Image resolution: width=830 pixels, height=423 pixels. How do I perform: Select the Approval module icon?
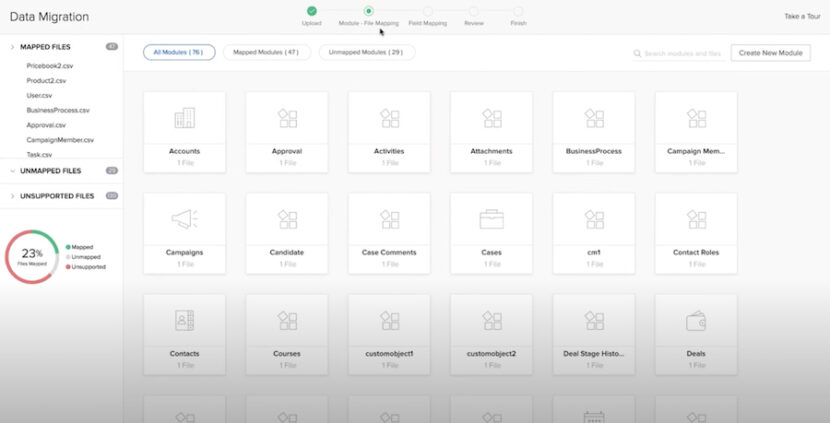click(287, 118)
